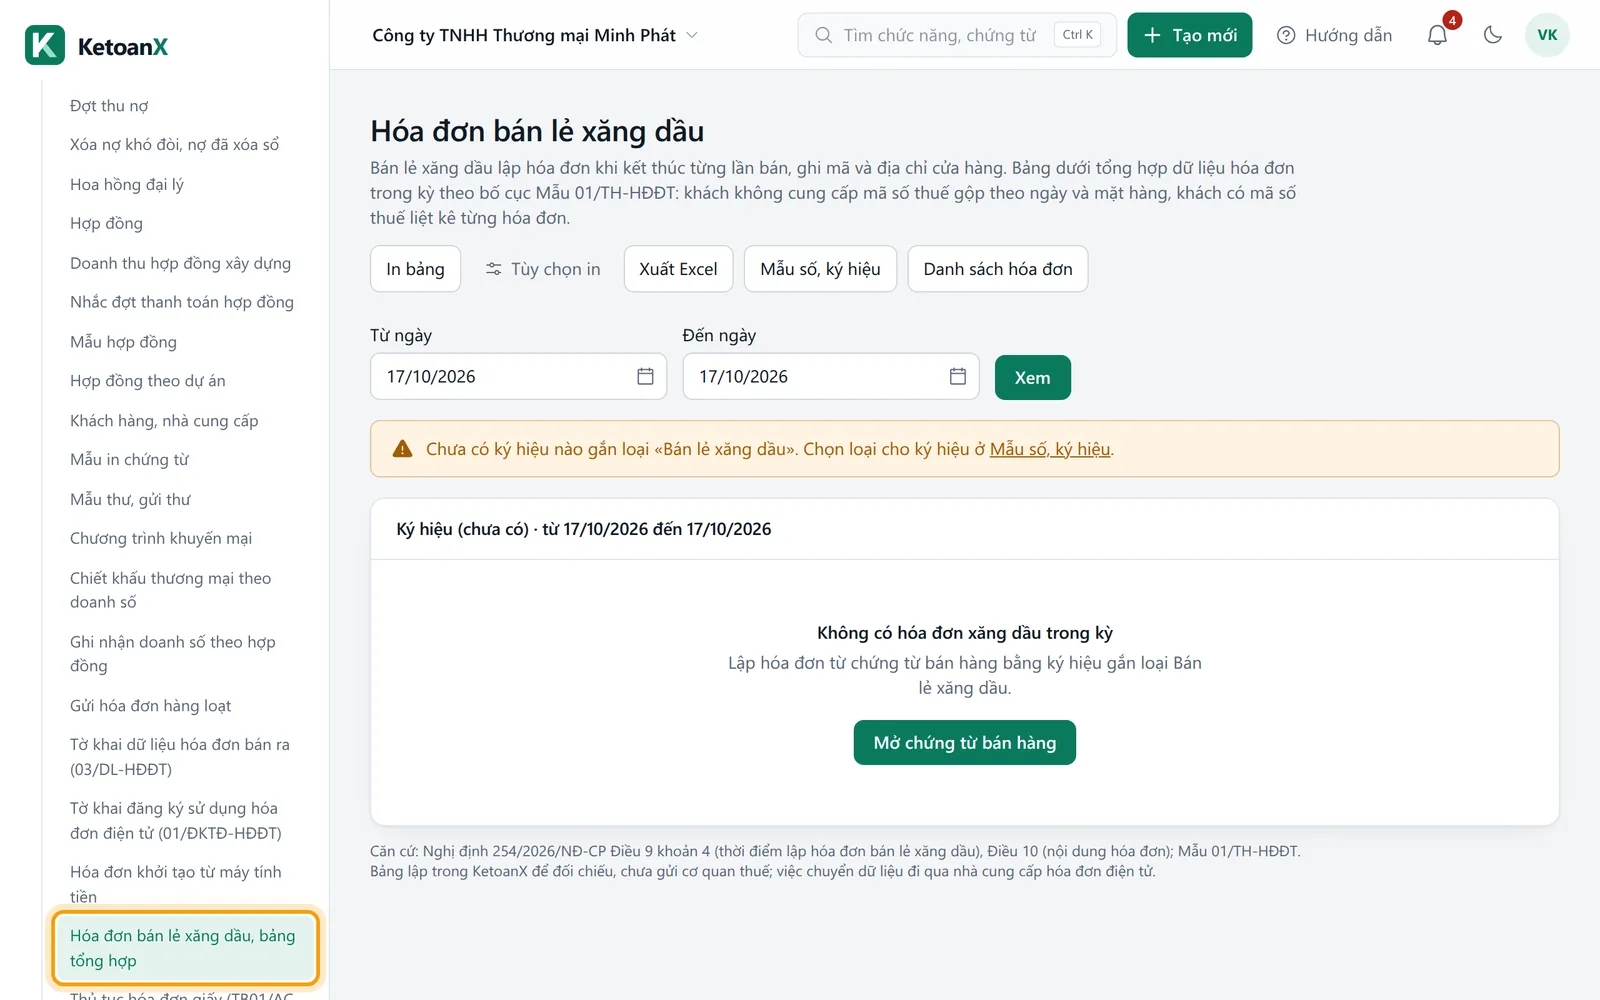Screen dimensions: 1600x1000
Task: Click Xuất Excel button
Action: [x=678, y=269]
